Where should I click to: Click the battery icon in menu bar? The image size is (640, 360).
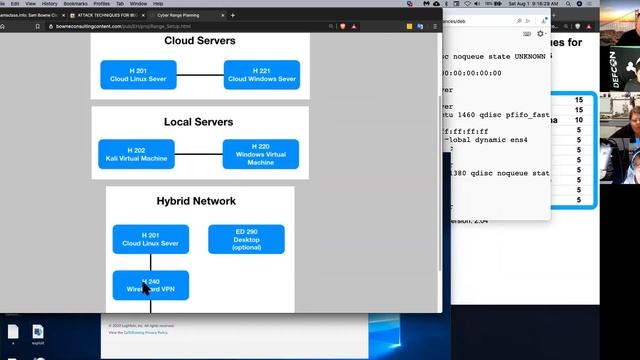click(498, 3)
